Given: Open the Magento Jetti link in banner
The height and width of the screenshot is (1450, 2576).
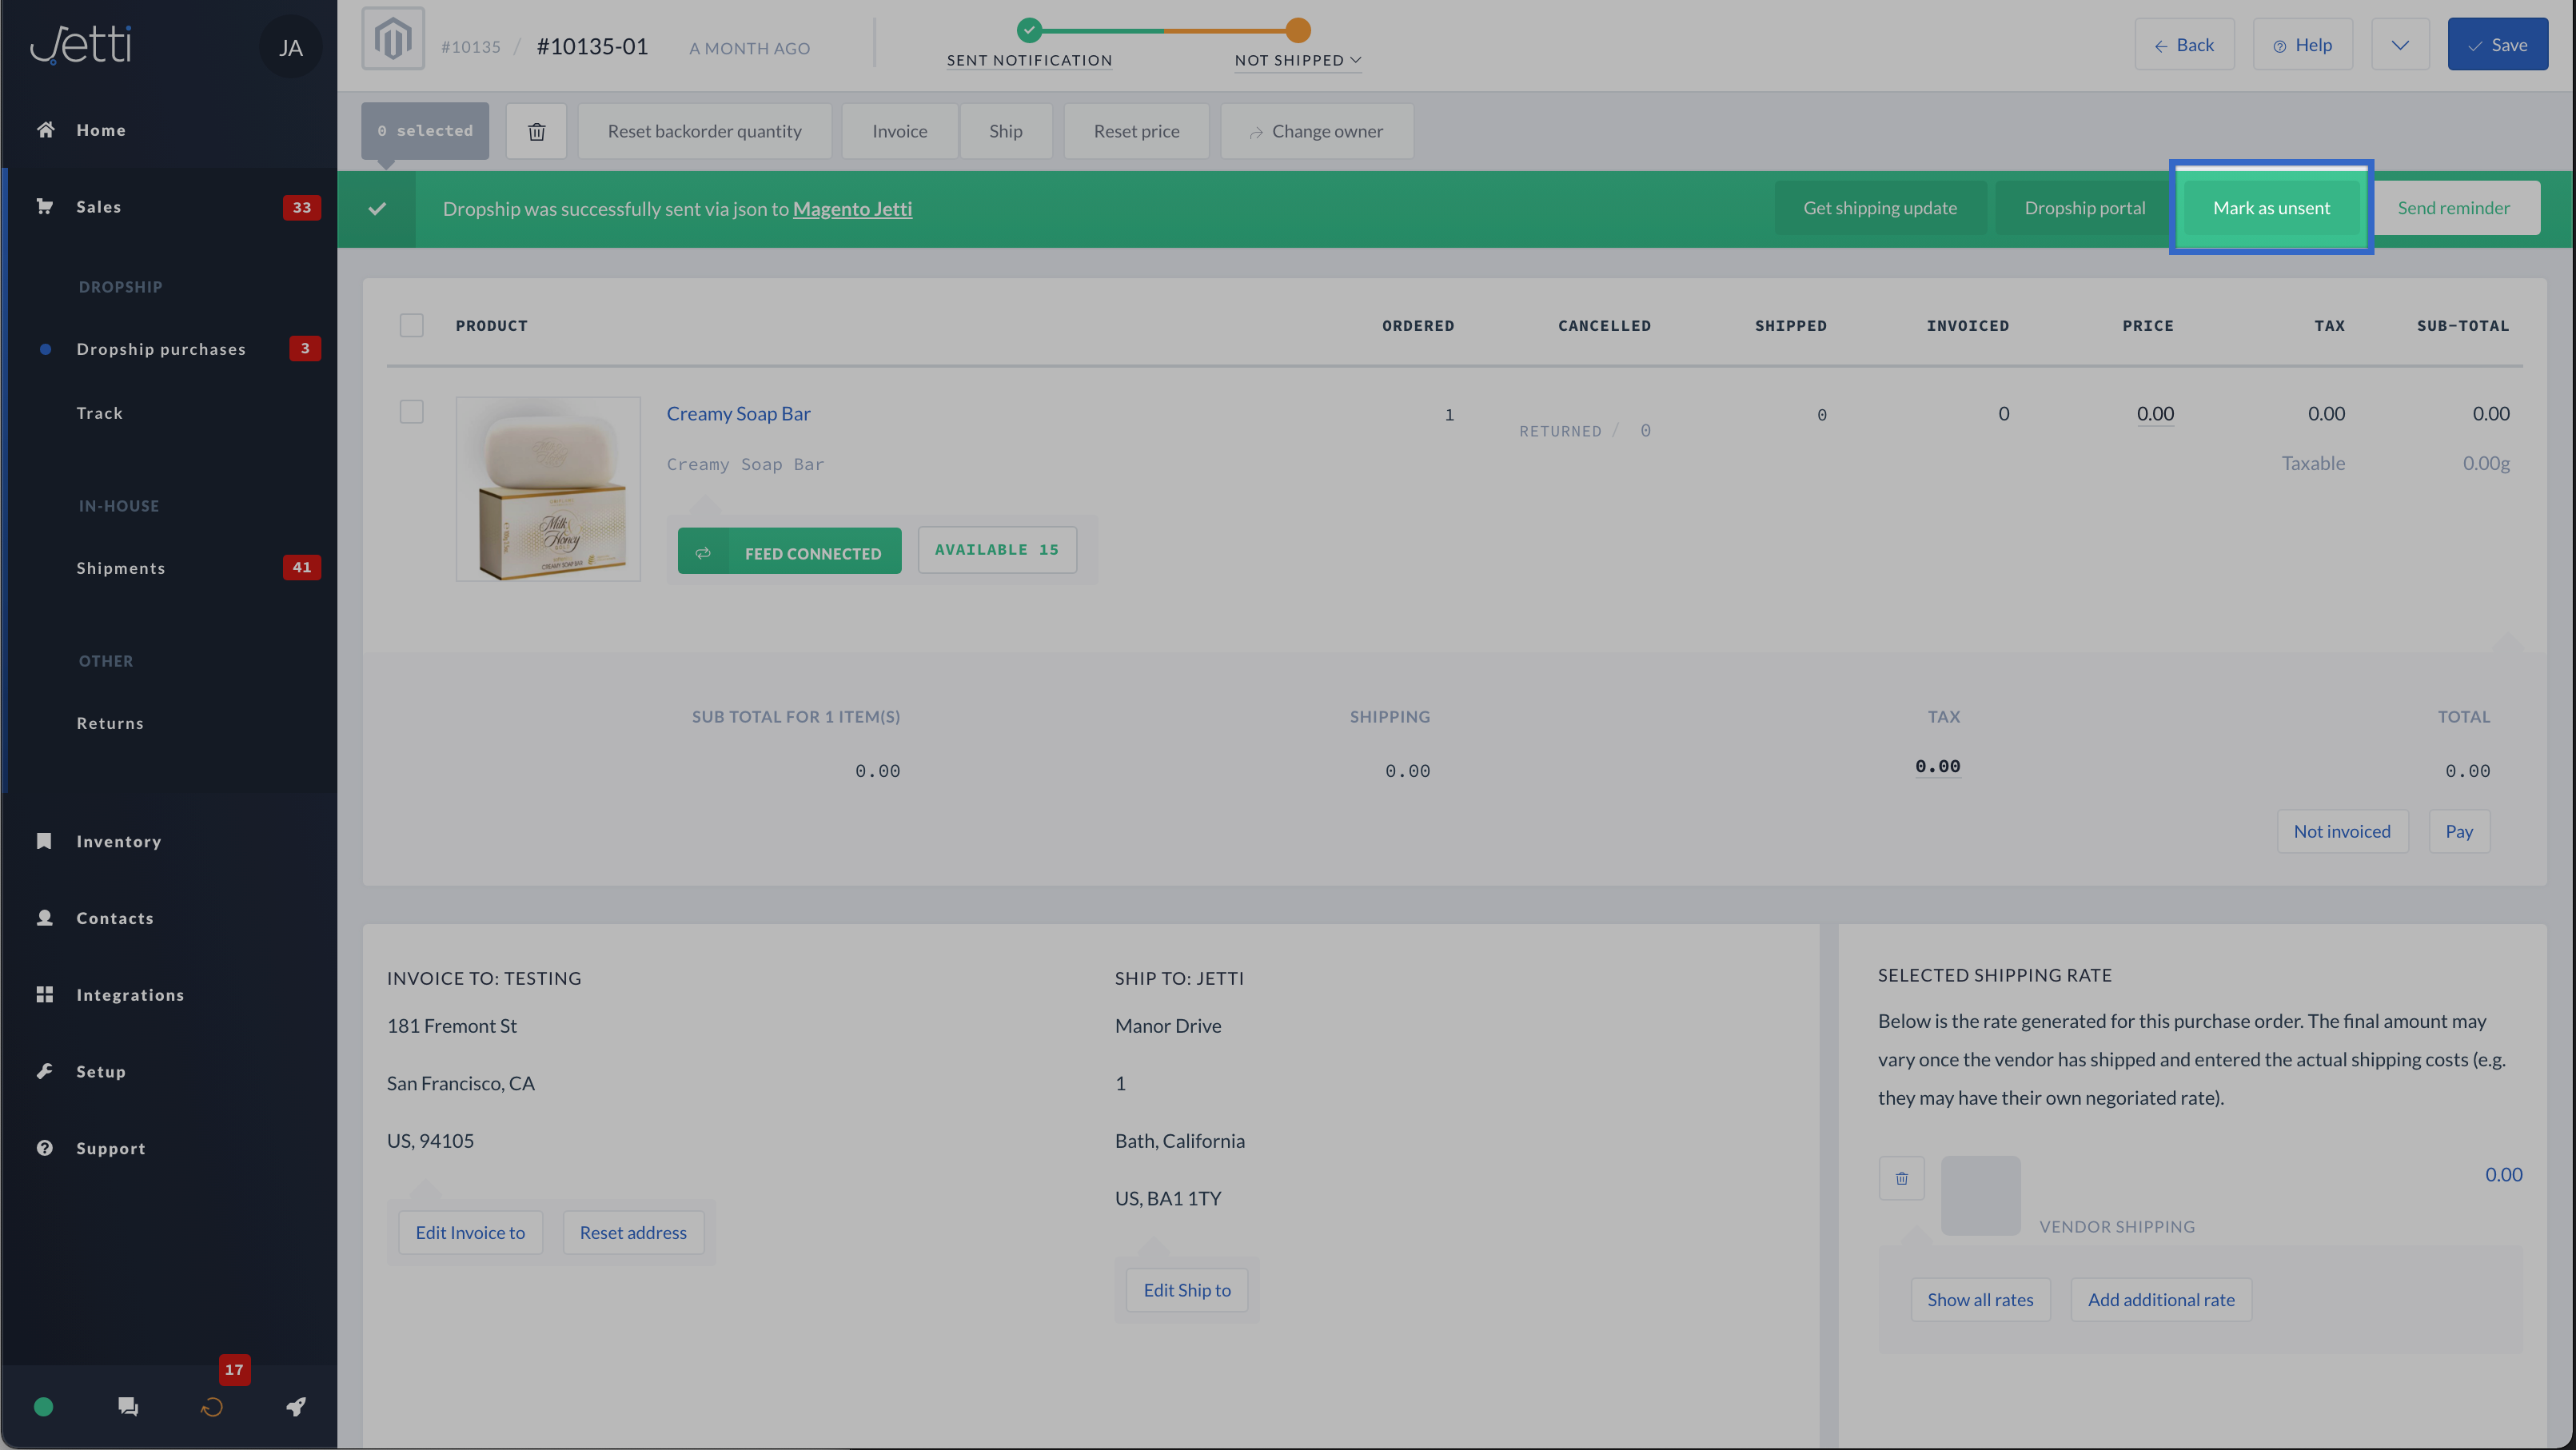Looking at the screenshot, I should 852,209.
